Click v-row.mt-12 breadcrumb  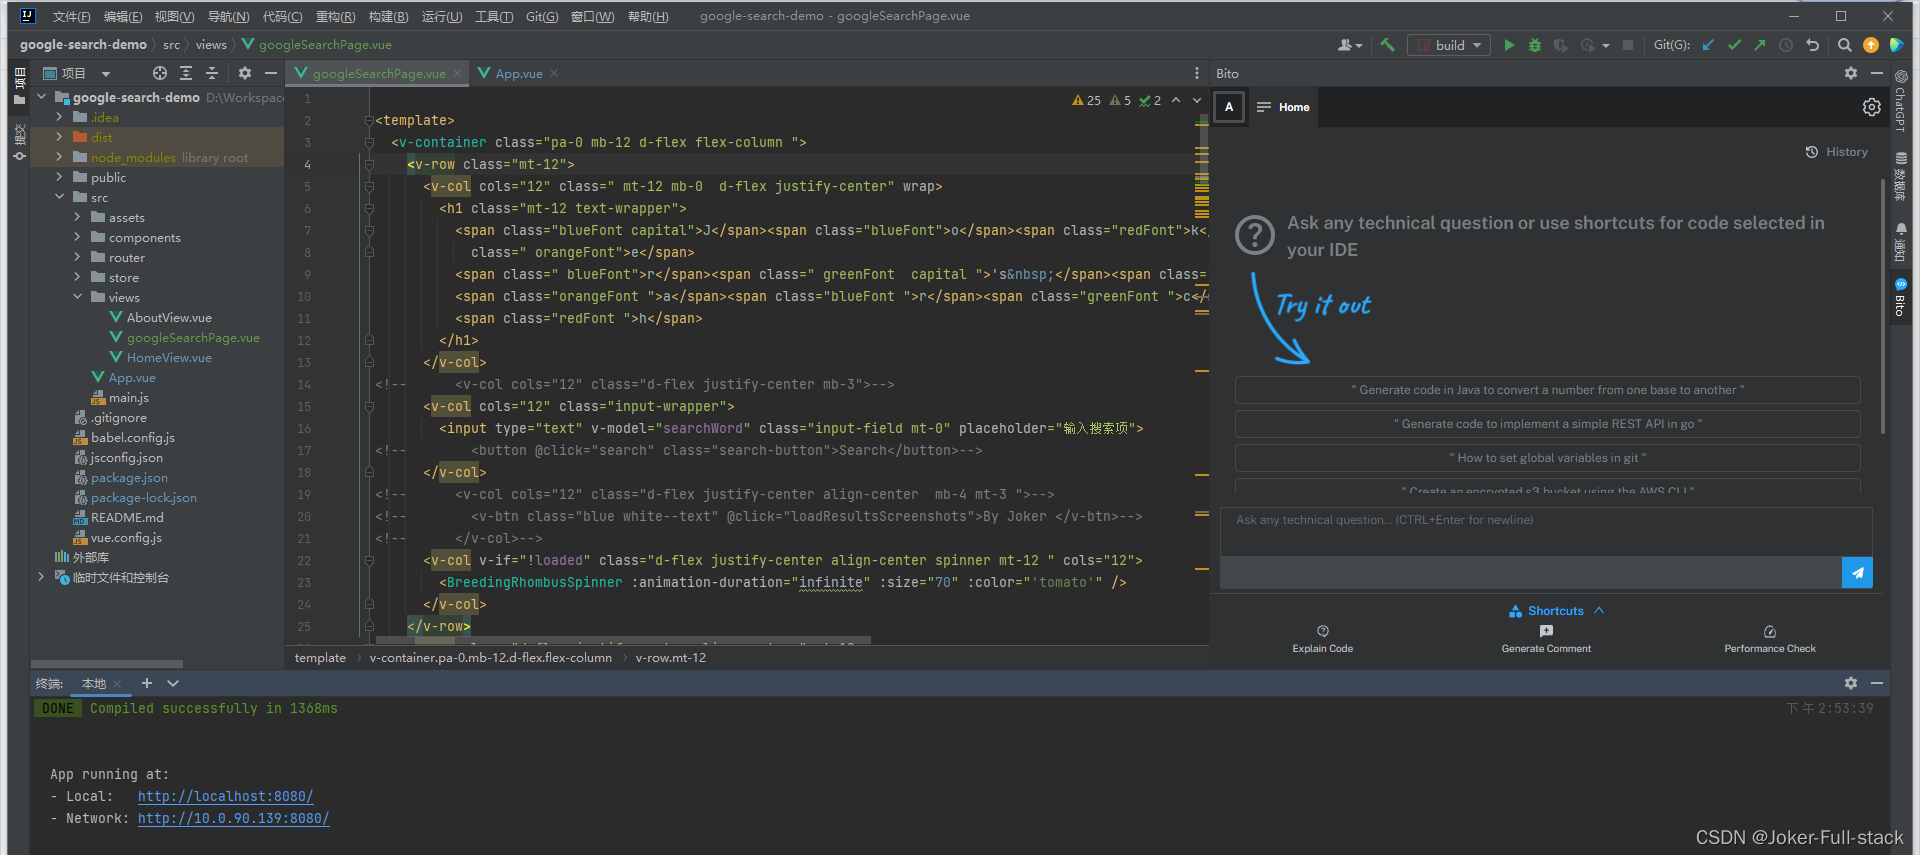(x=670, y=657)
